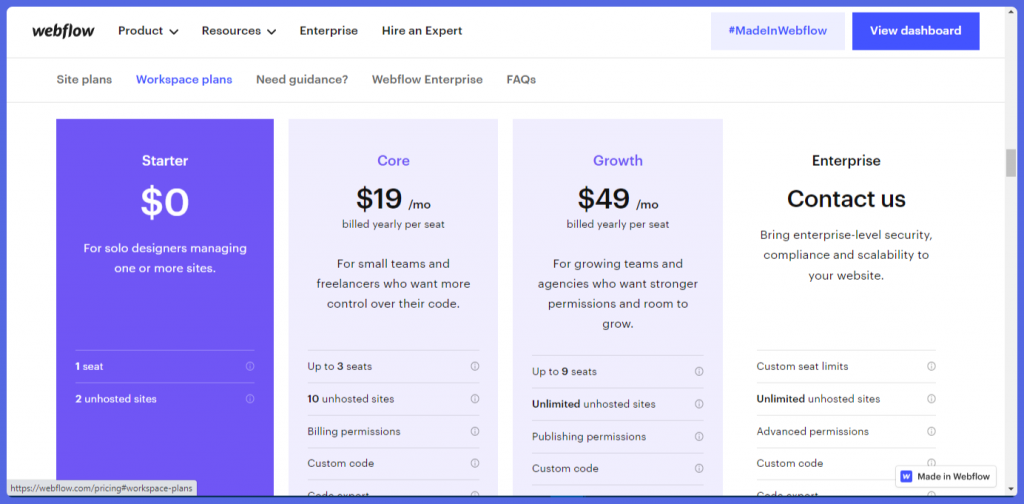
Task: Click the $19 /mo Core price
Action: click(393, 199)
